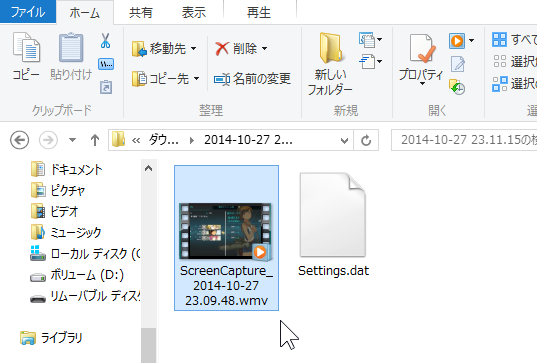
Task: Open the Copy to (コピー先) menu
Action: coord(166,79)
